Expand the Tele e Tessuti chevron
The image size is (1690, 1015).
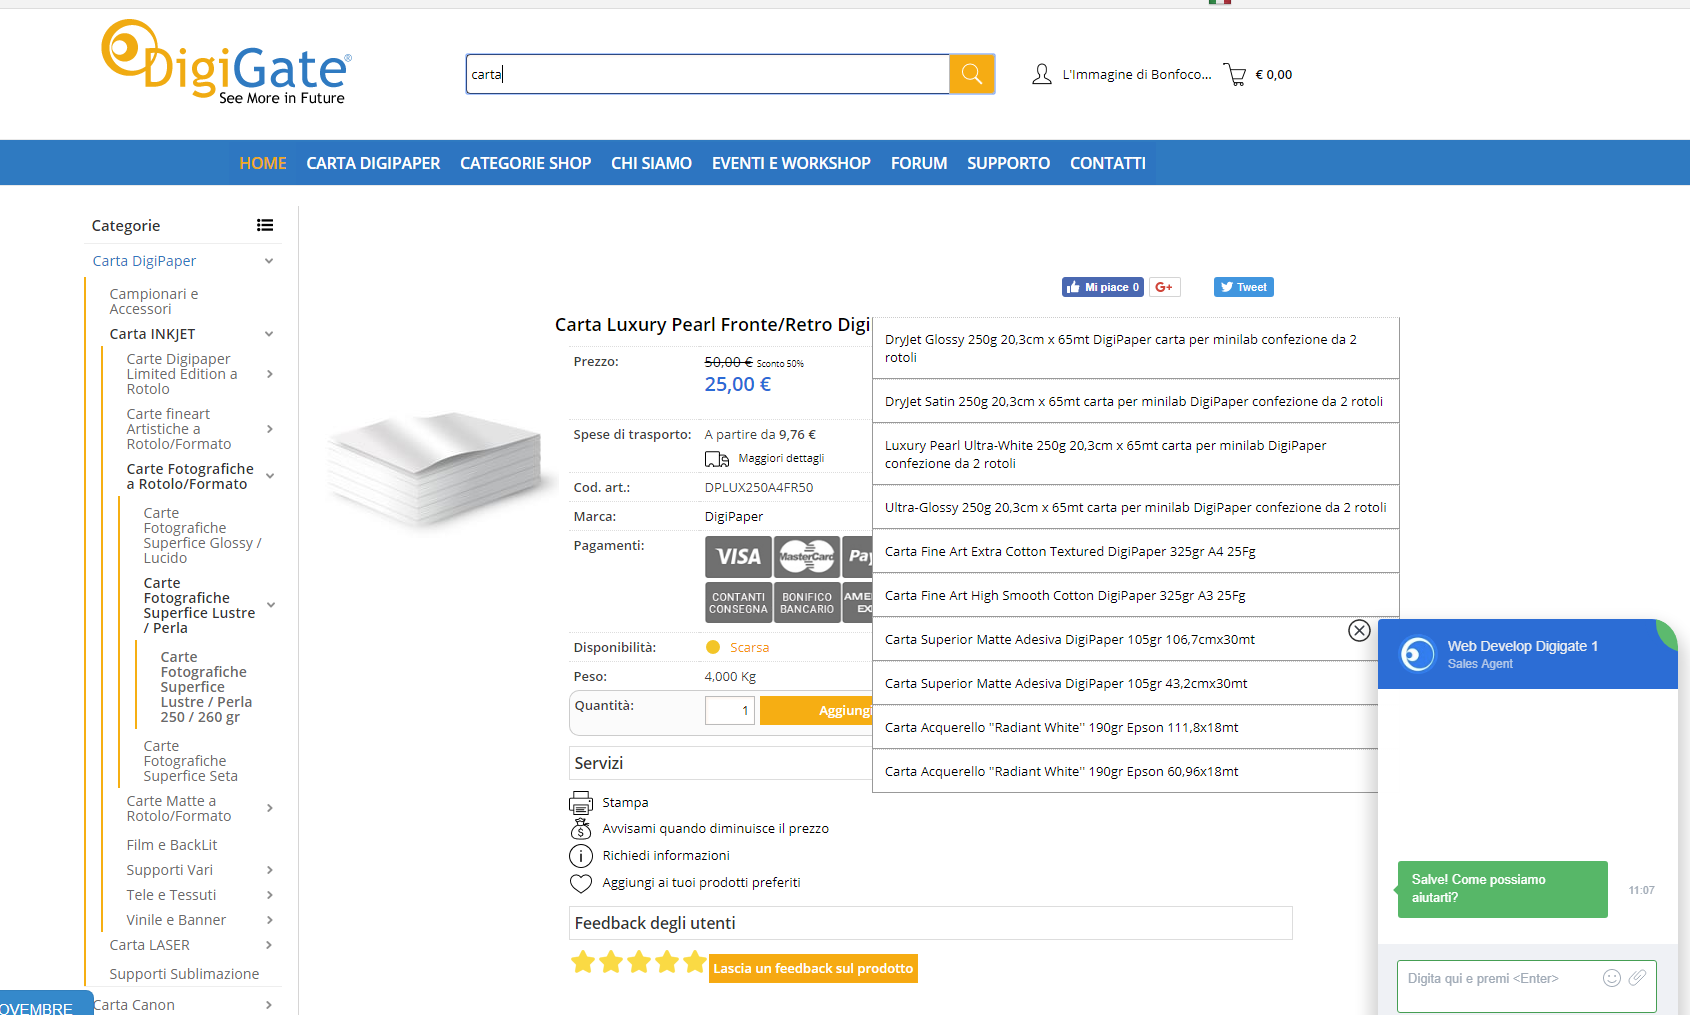269,895
